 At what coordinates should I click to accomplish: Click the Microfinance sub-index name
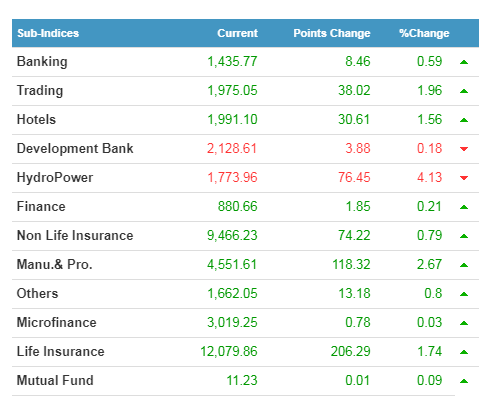pos(57,322)
